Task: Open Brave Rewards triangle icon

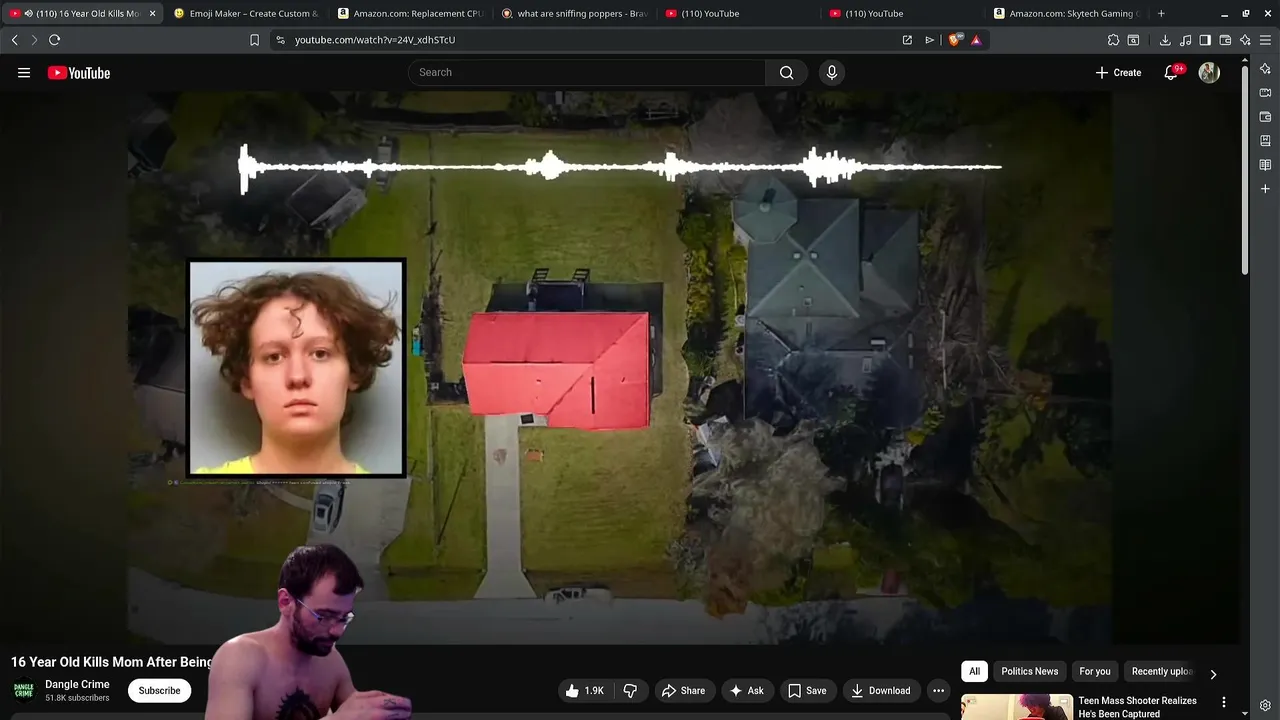Action: [976, 40]
